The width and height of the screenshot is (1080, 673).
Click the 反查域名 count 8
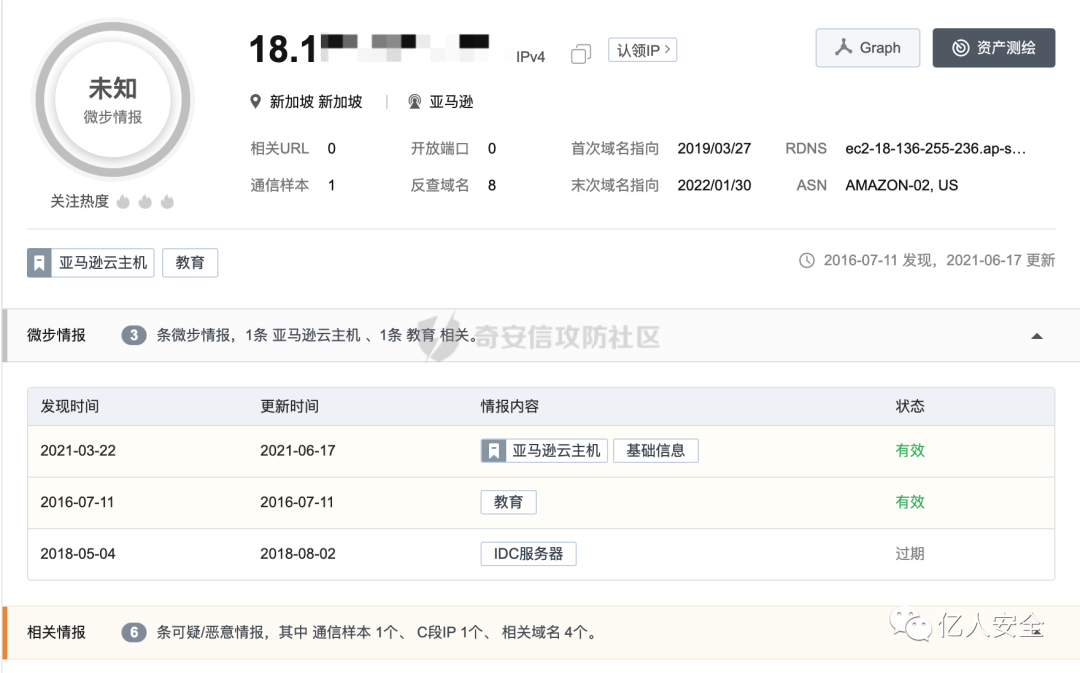click(x=492, y=185)
